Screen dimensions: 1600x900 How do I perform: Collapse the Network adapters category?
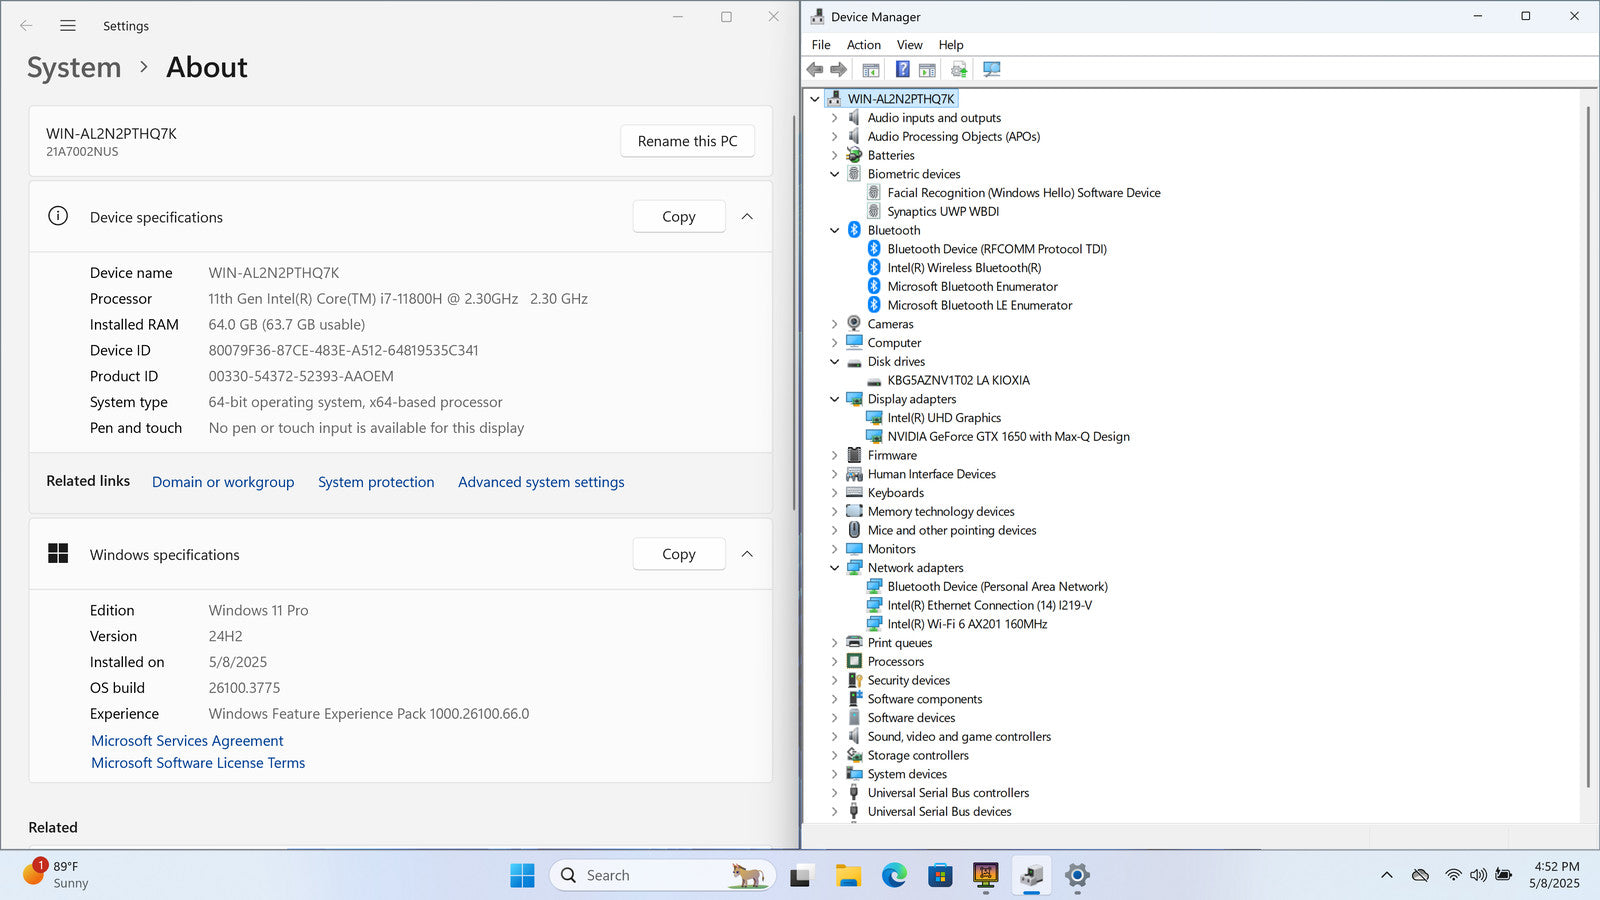(835, 568)
